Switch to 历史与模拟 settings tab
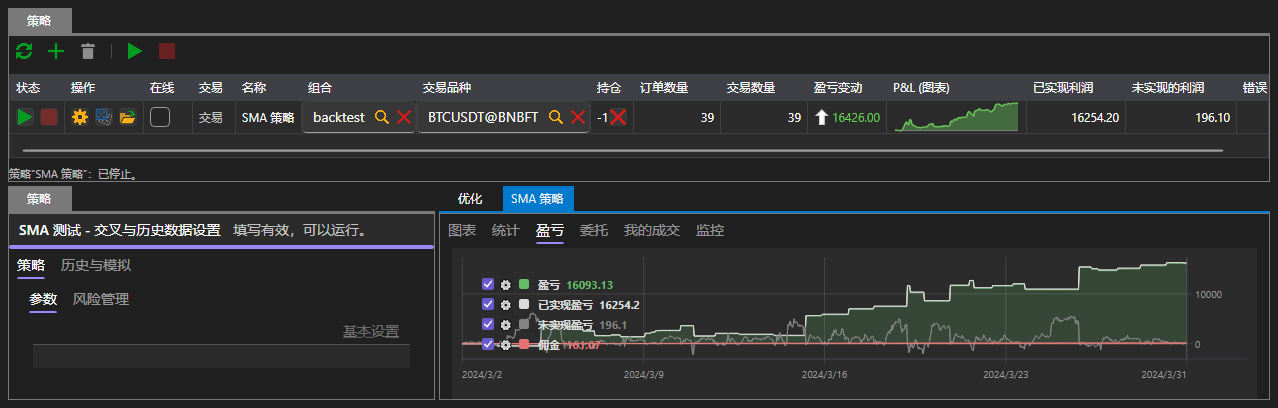 [x=96, y=266]
